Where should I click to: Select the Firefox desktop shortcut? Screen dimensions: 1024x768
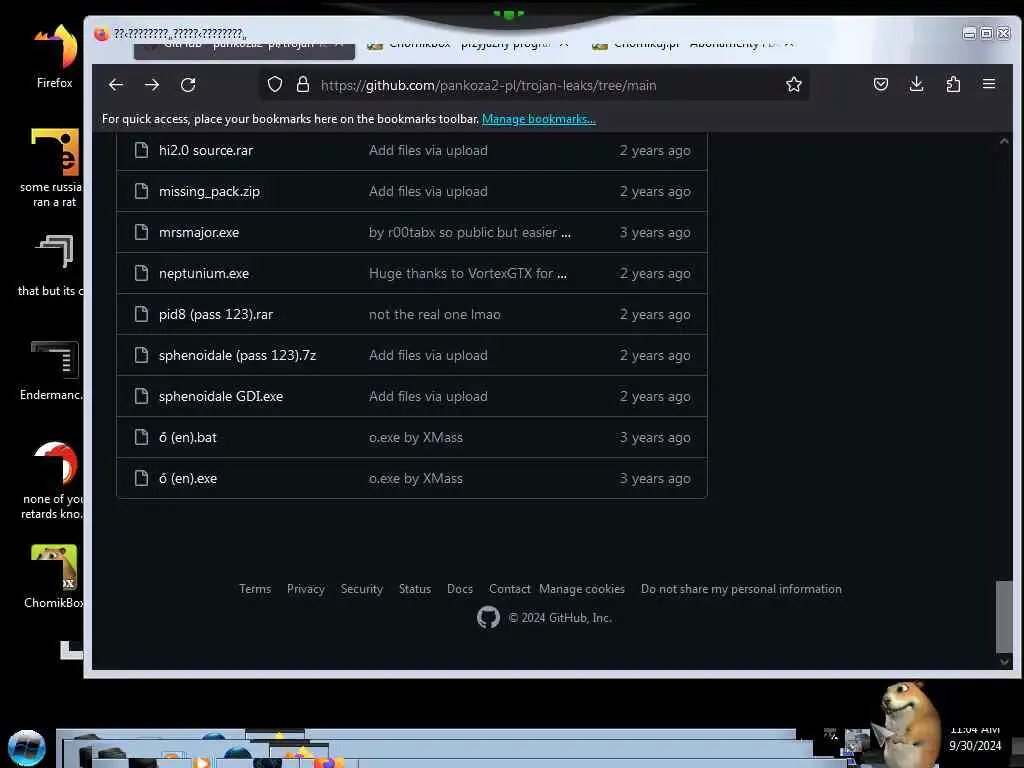55,57
